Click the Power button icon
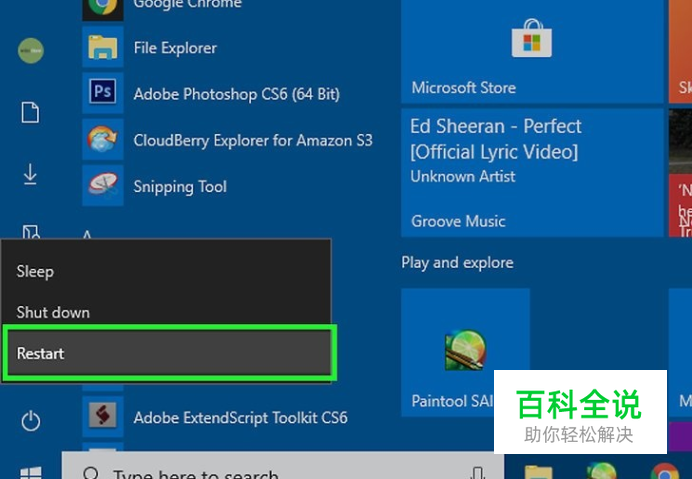The image size is (692, 479). [x=31, y=421]
